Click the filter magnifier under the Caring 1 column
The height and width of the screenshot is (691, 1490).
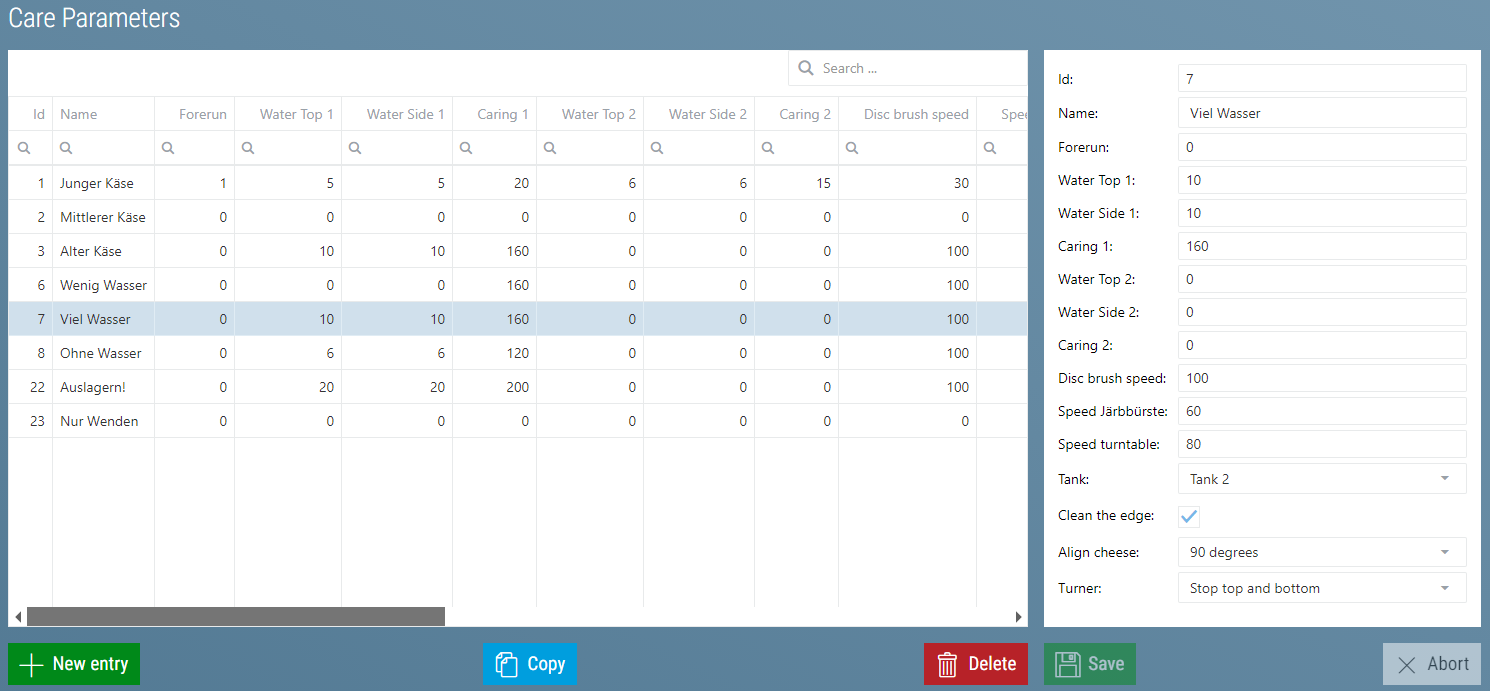click(465, 148)
